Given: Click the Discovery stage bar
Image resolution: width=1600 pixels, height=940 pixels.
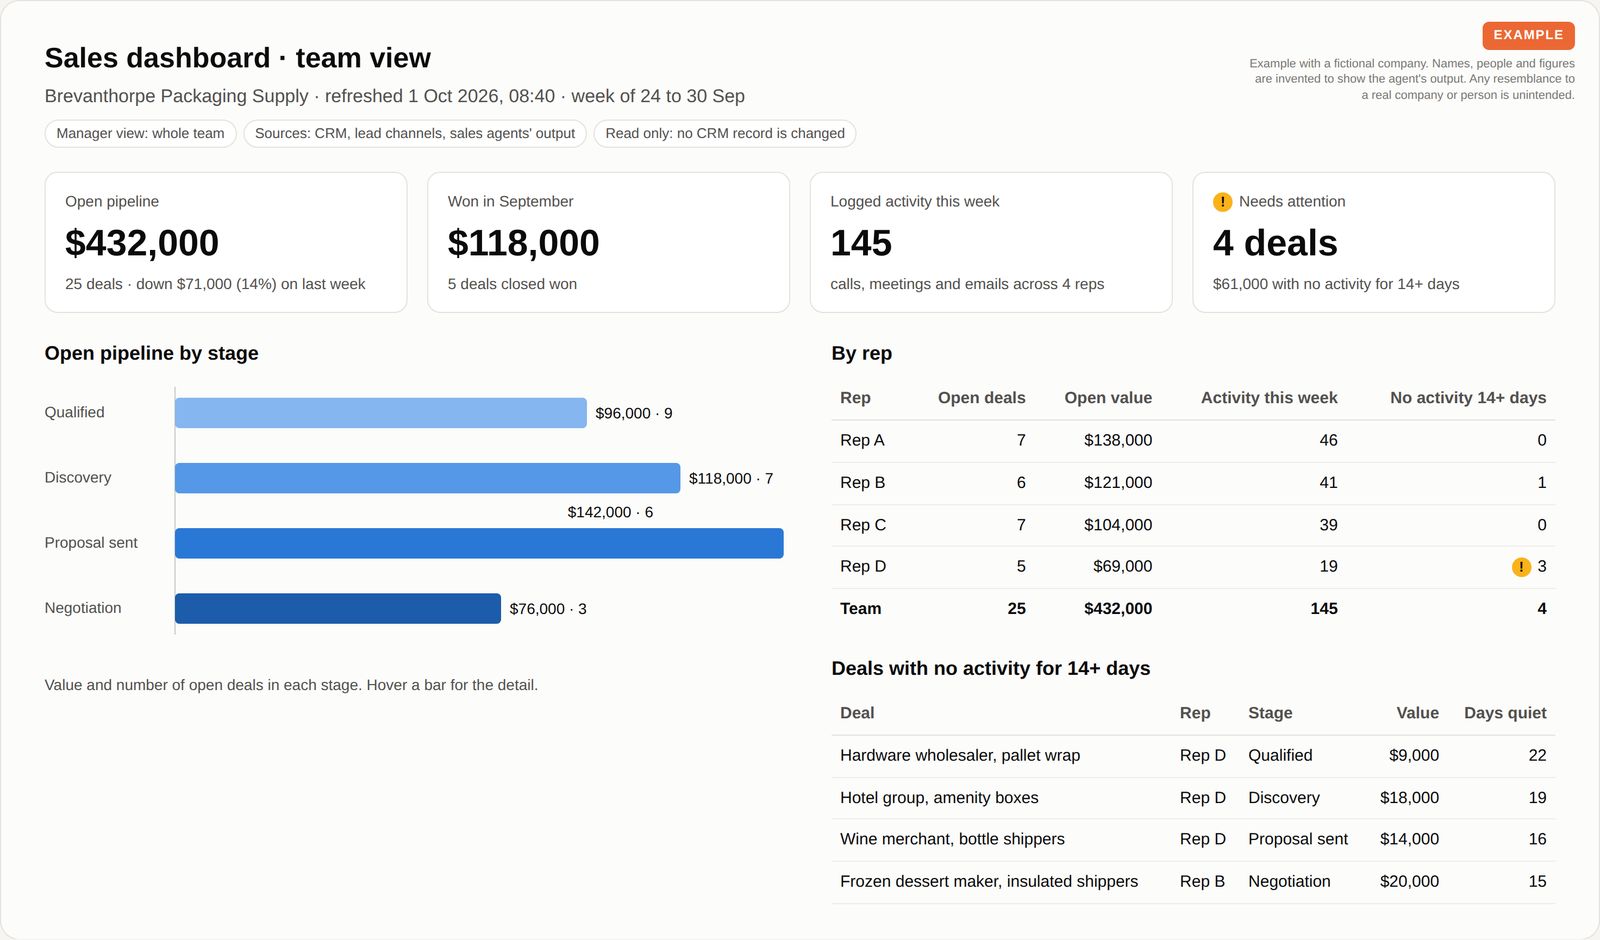Looking at the screenshot, I should point(427,478).
